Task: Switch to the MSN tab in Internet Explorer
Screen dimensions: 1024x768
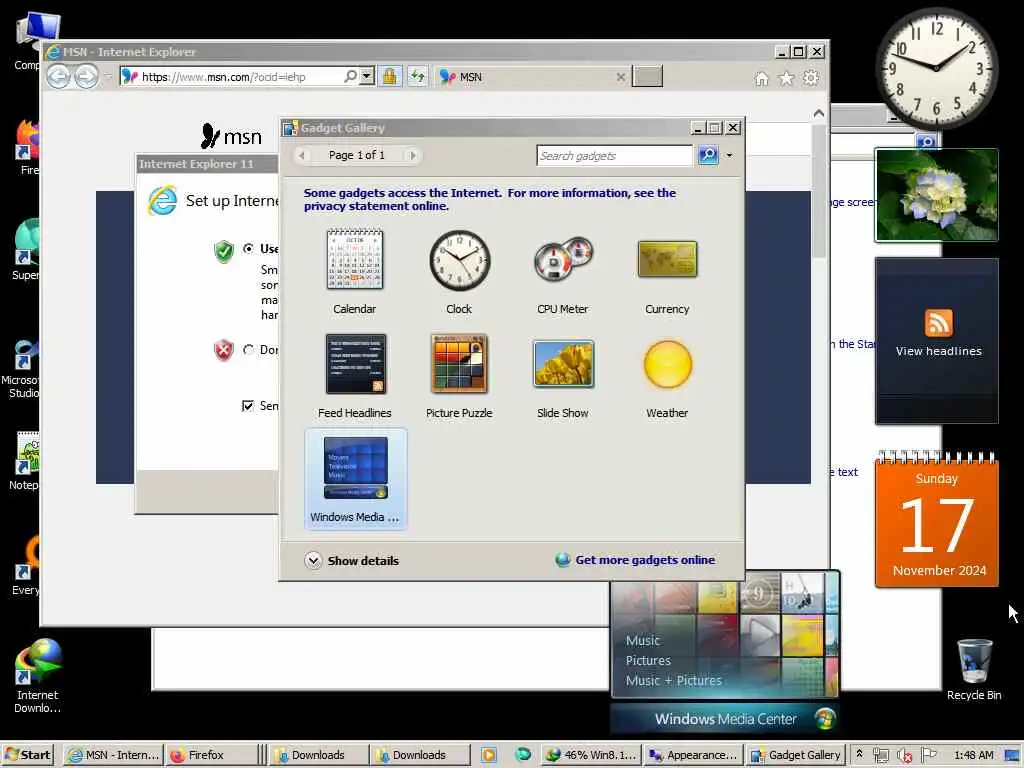Action: pyautogui.click(x=526, y=77)
